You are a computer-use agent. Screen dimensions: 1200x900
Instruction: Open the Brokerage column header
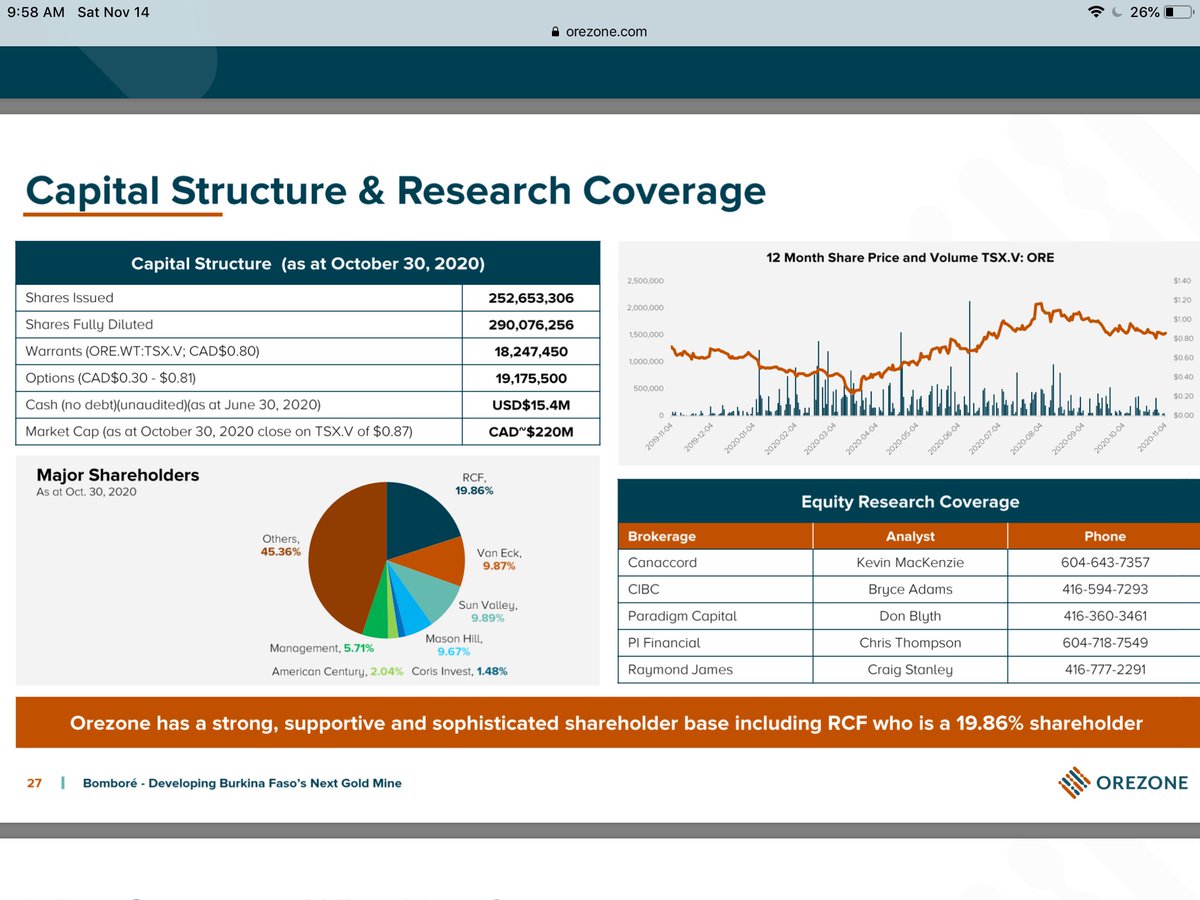tap(662, 536)
